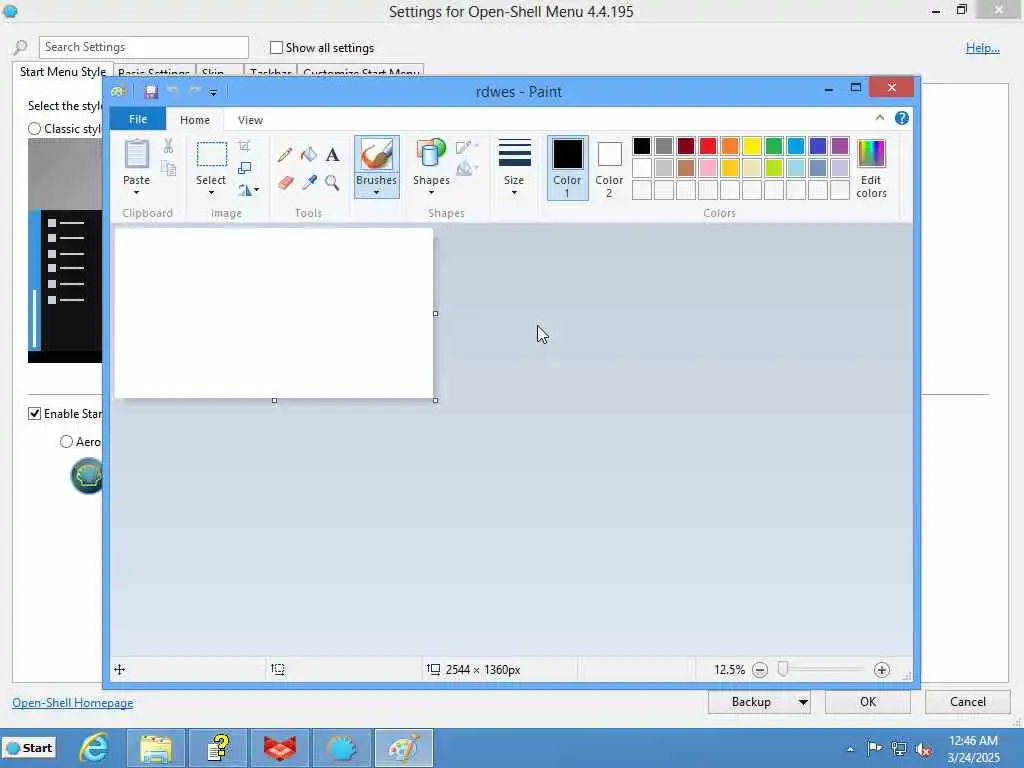Screen dimensions: 1024x768
Task: Click the Redo arrow in Paint title bar
Action: pos(194,91)
